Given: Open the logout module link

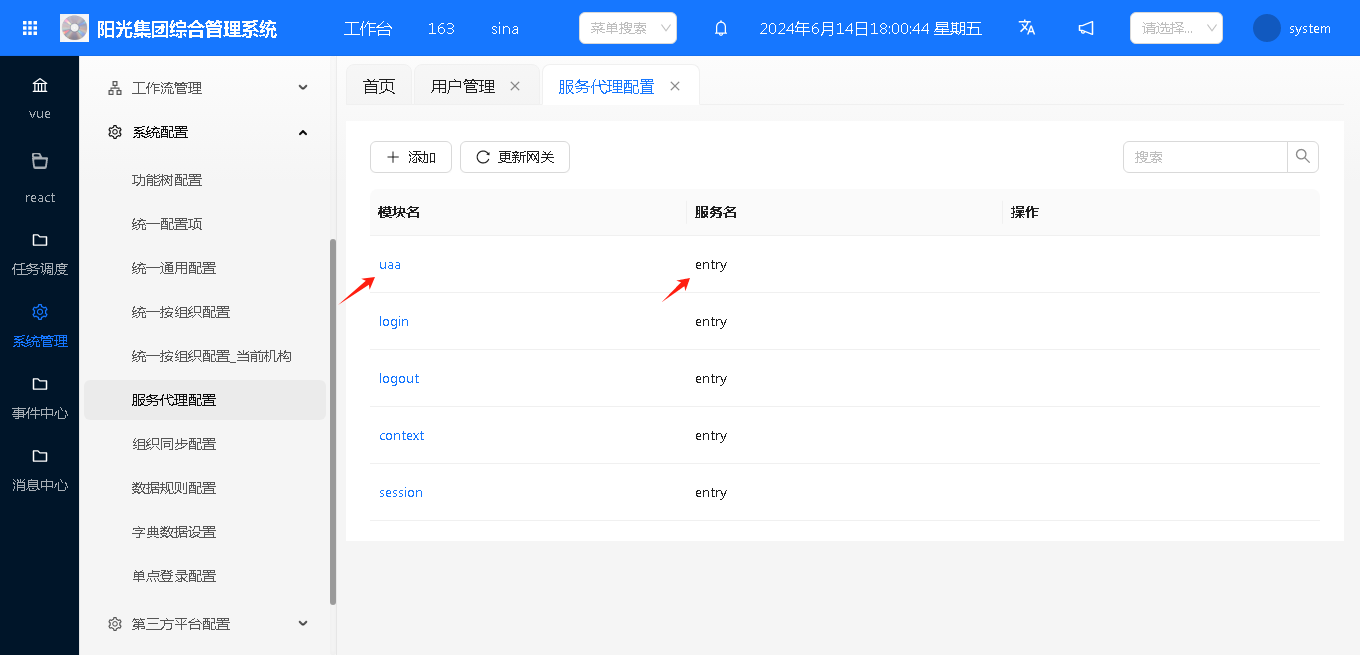Looking at the screenshot, I should click(399, 379).
